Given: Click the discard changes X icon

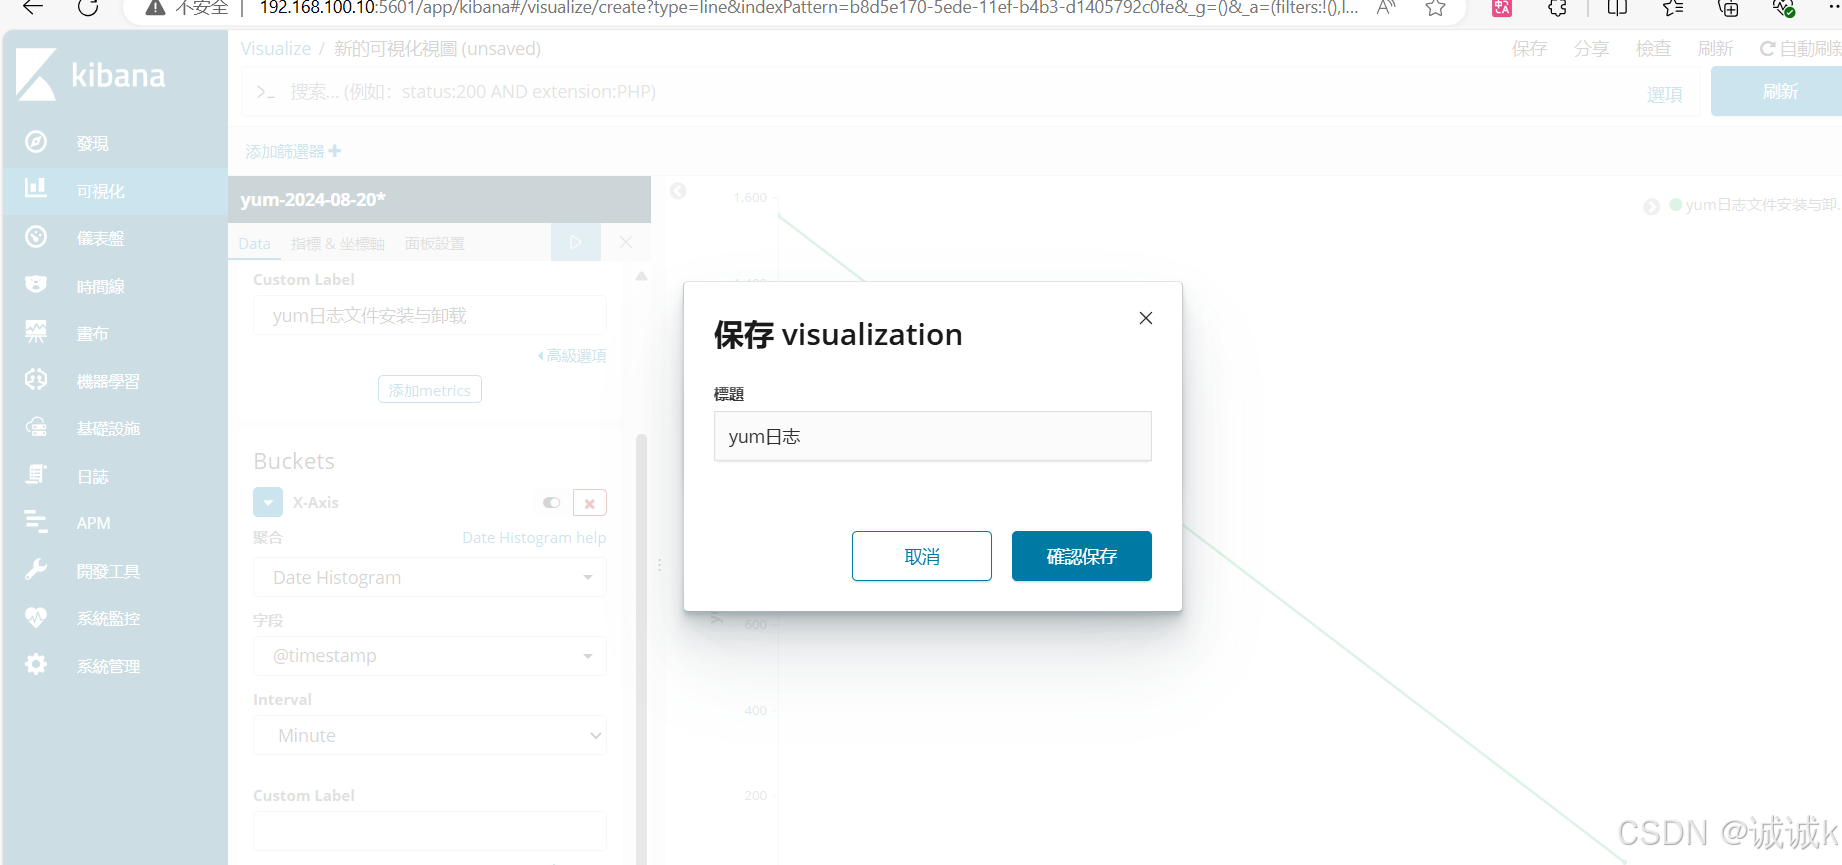Looking at the screenshot, I should pos(626,242).
